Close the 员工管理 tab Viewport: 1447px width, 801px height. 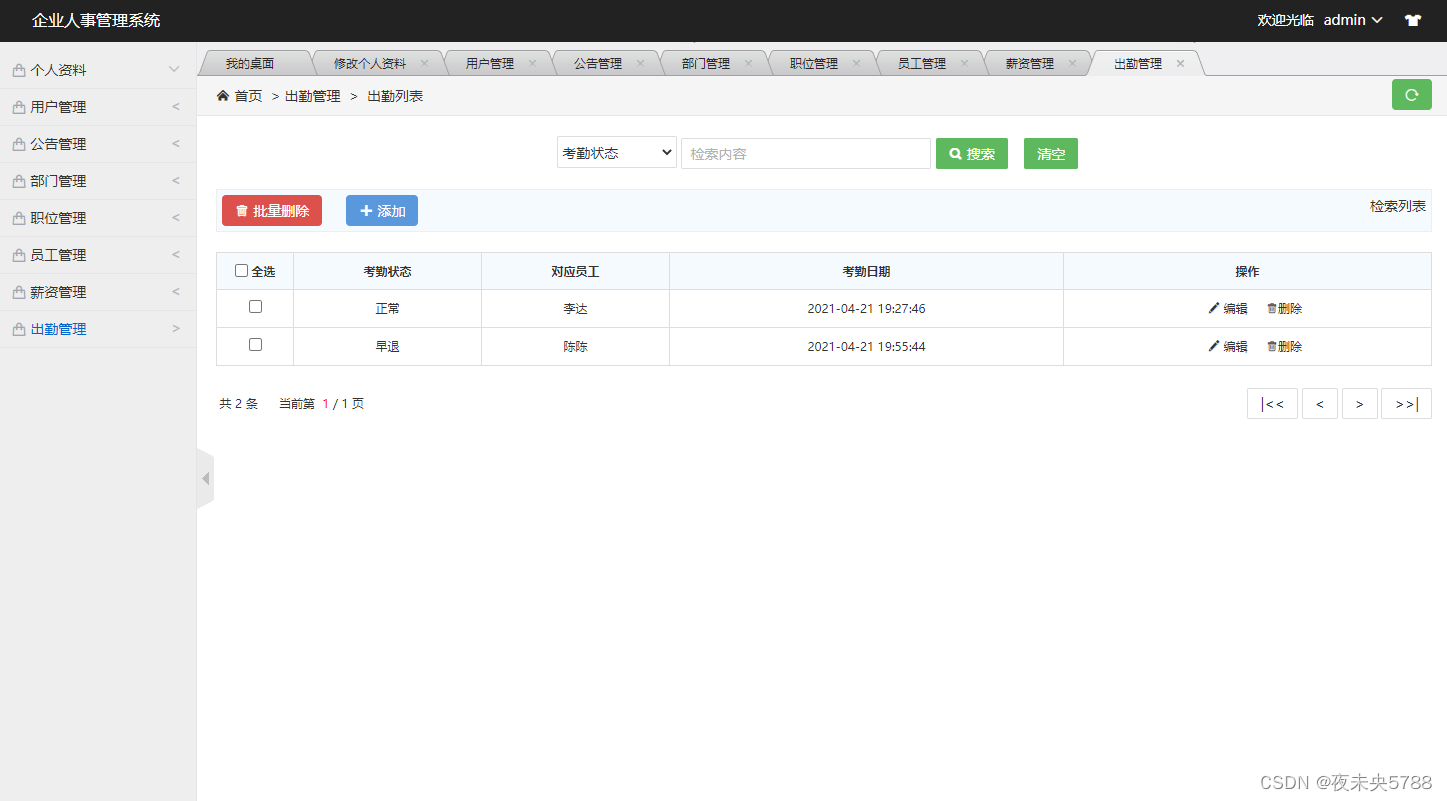tap(964, 63)
